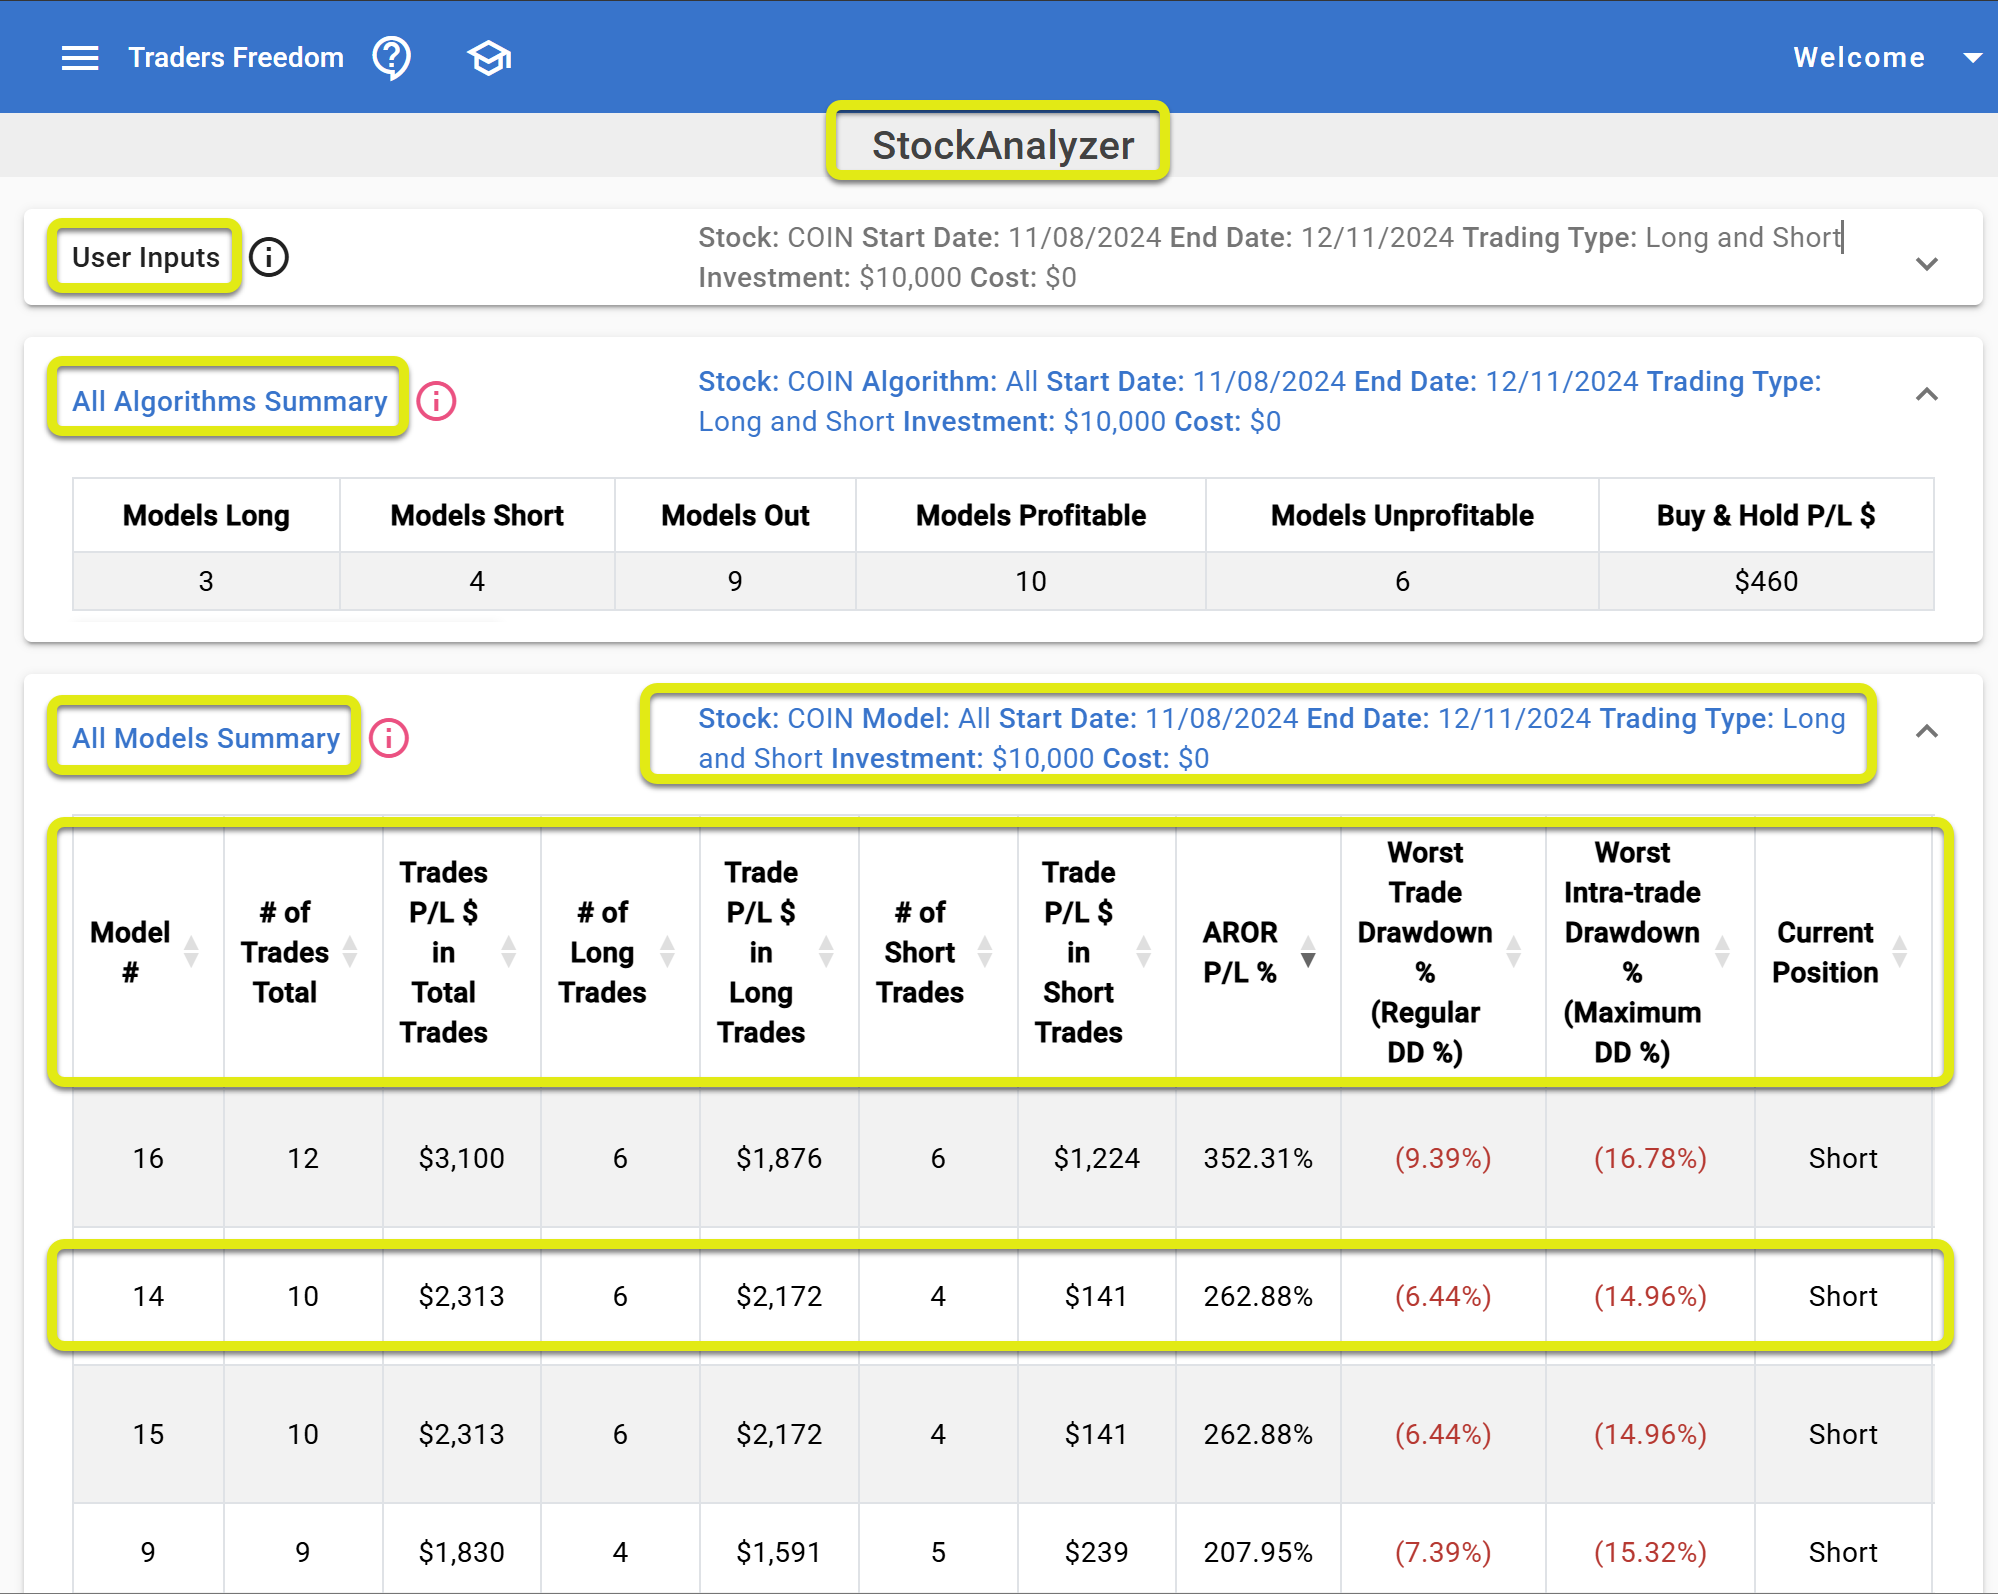Click the Welcome label in header
Screen dimensions: 1998x1594
[1859, 58]
